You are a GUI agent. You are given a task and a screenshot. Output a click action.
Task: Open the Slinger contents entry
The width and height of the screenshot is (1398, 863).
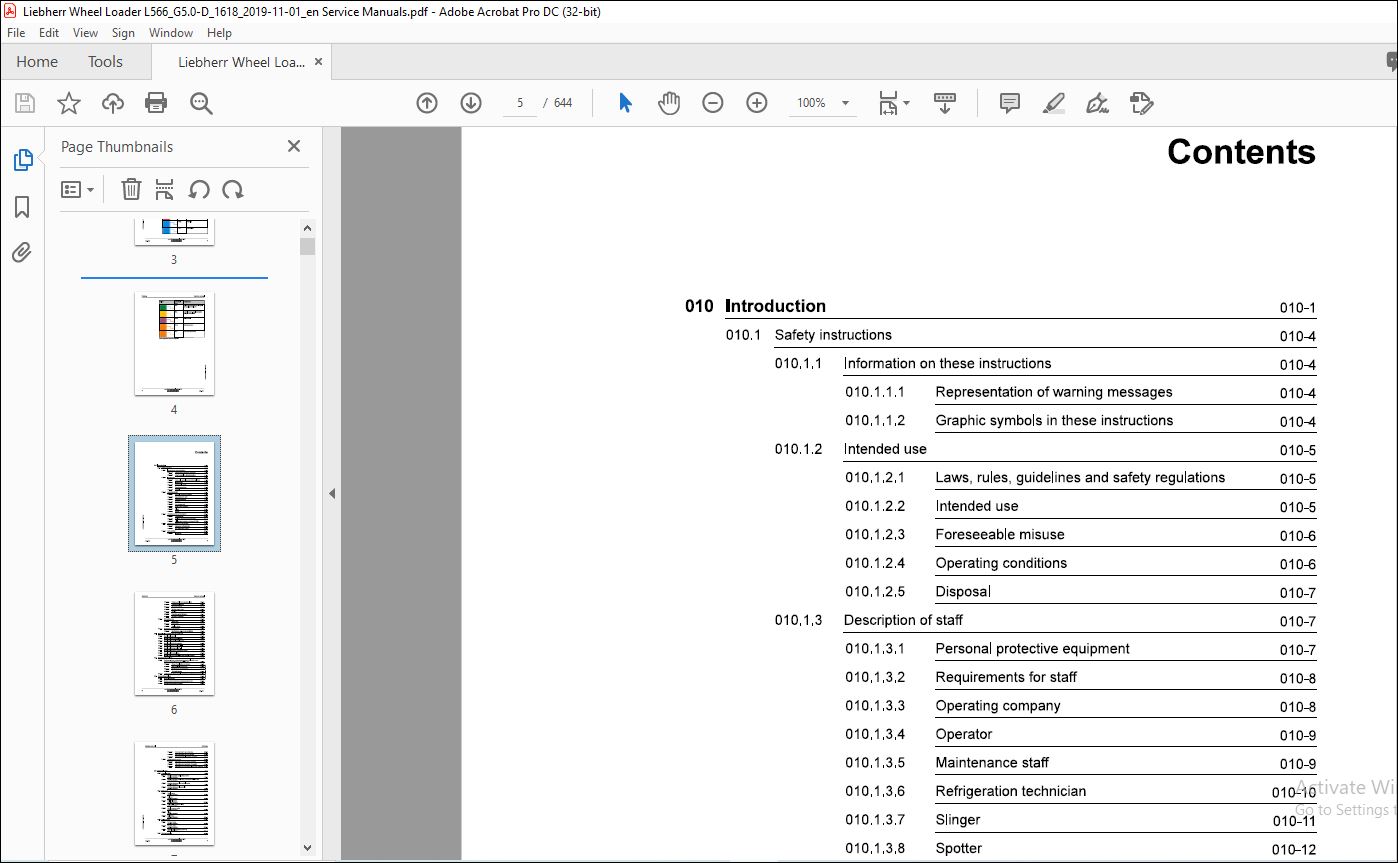(x=958, y=819)
